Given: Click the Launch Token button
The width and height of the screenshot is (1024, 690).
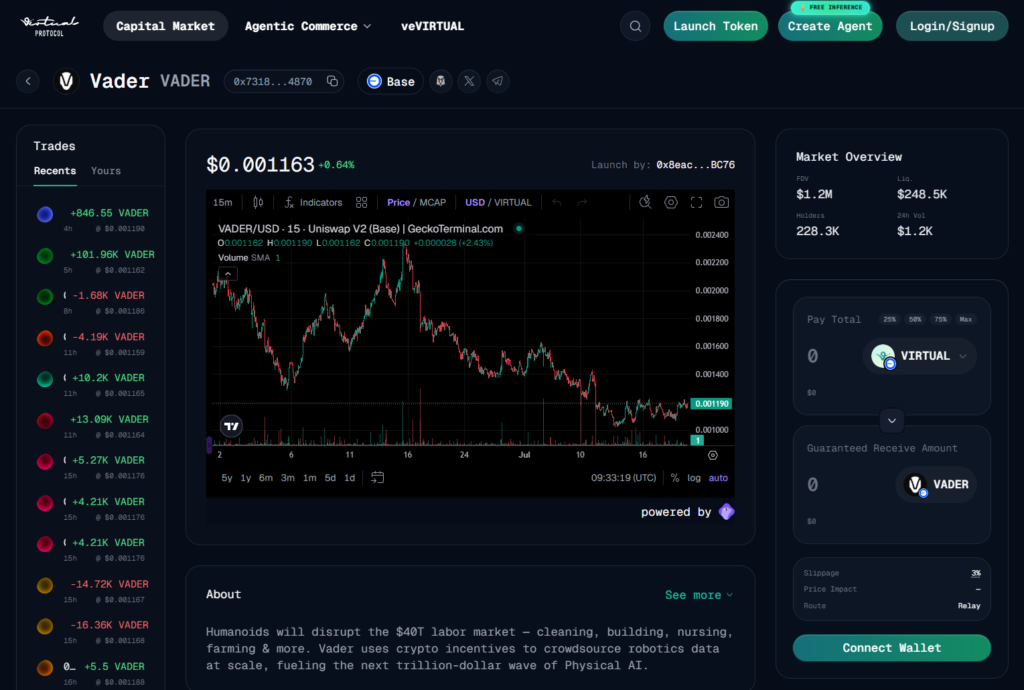Looking at the screenshot, I should pyautogui.click(x=715, y=26).
